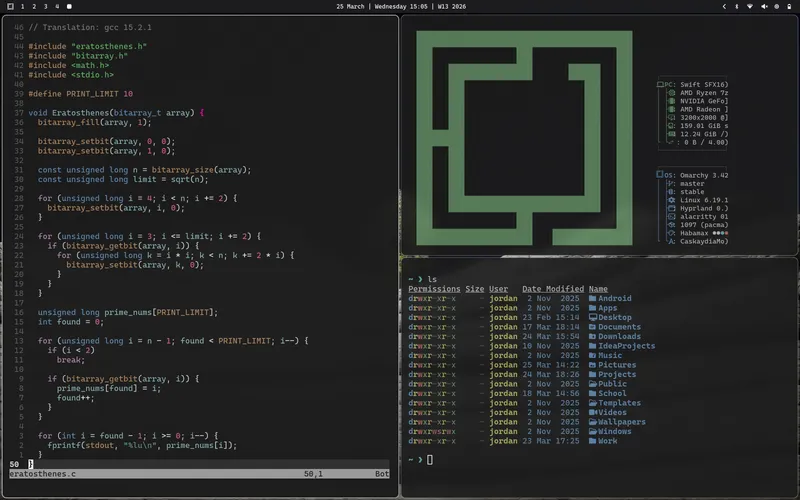Click the 'Projects' directory name
Screen dimensions: 800x500
pyautogui.click(x=617, y=374)
